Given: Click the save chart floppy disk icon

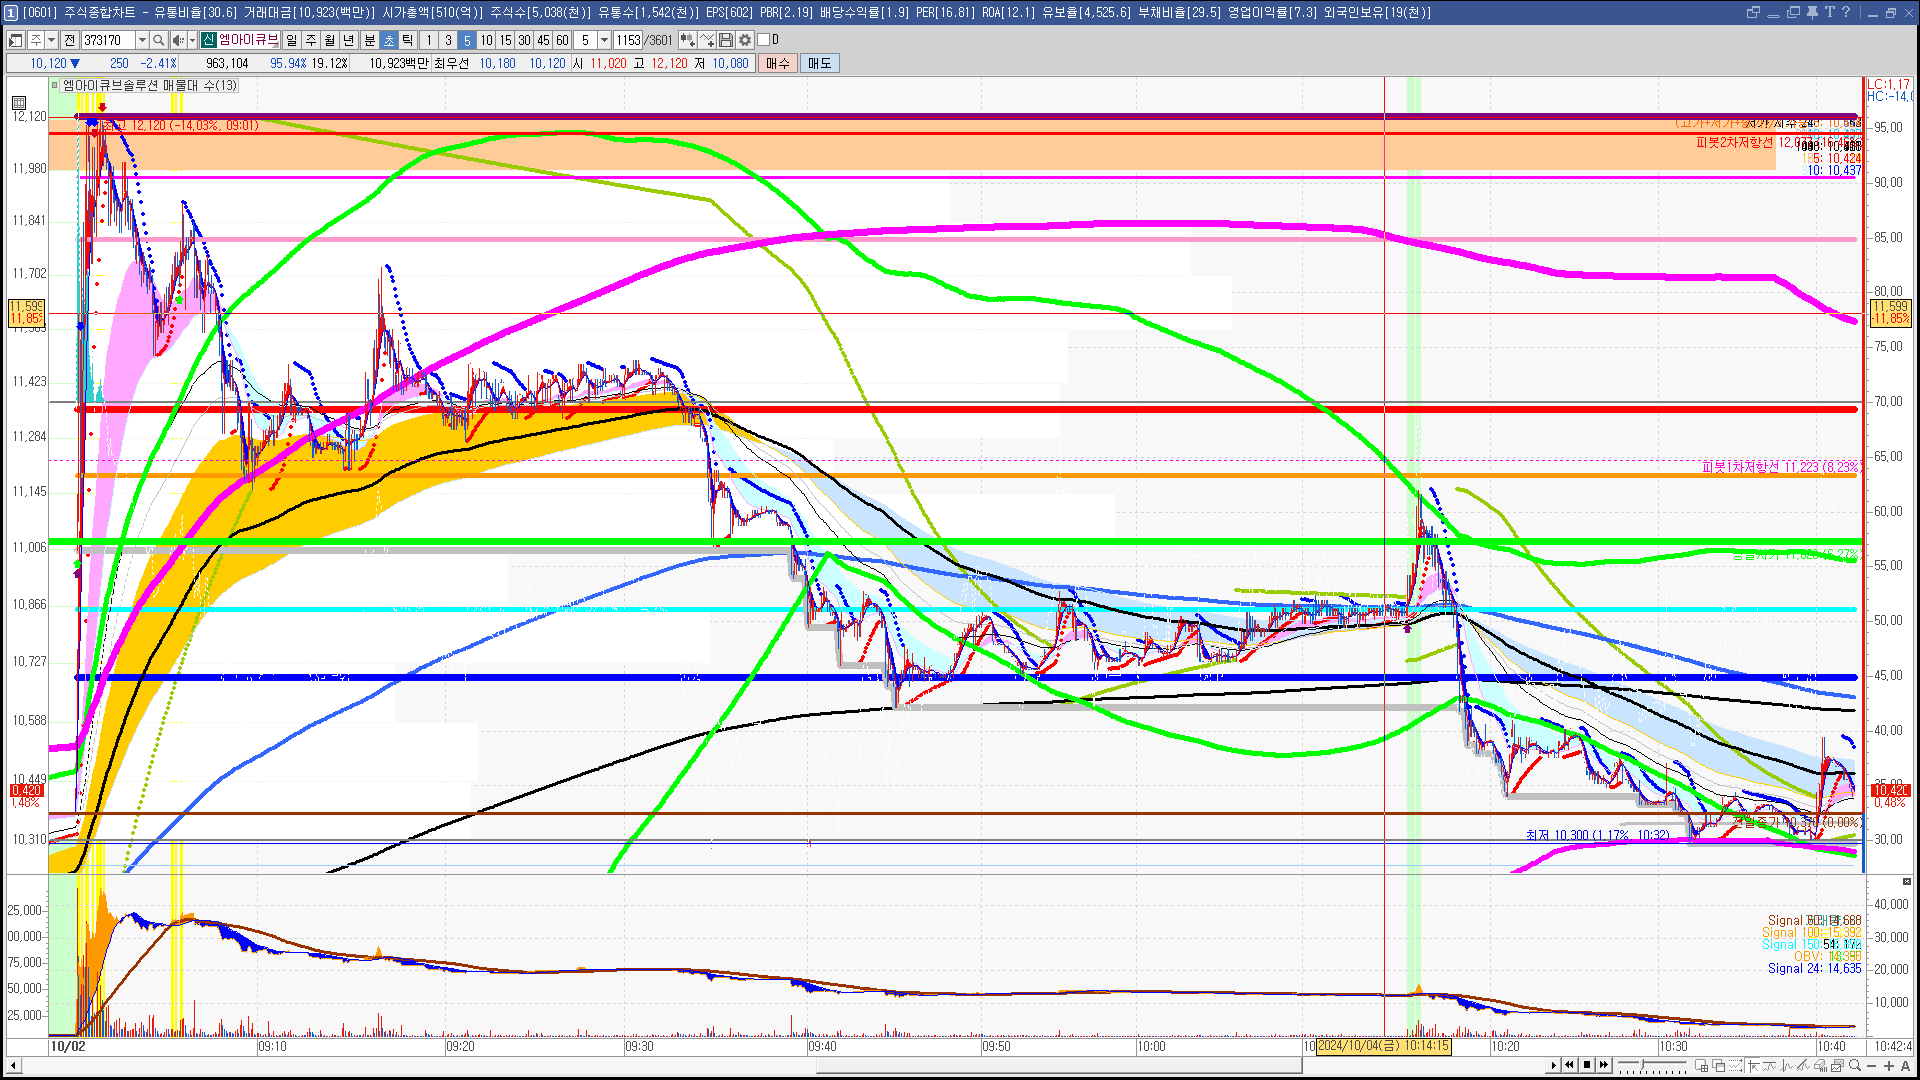Looking at the screenshot, I should click(x=726, y=40).
